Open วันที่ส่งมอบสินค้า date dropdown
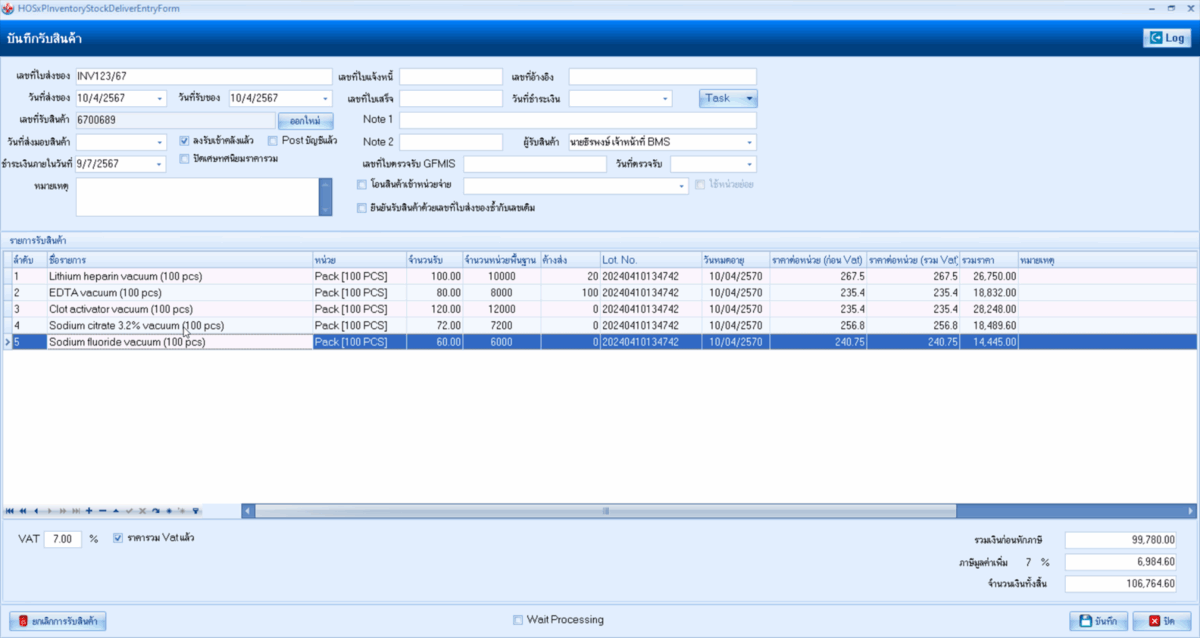The height and width of the screenshot is (638, 1200). tap(160, 142)
